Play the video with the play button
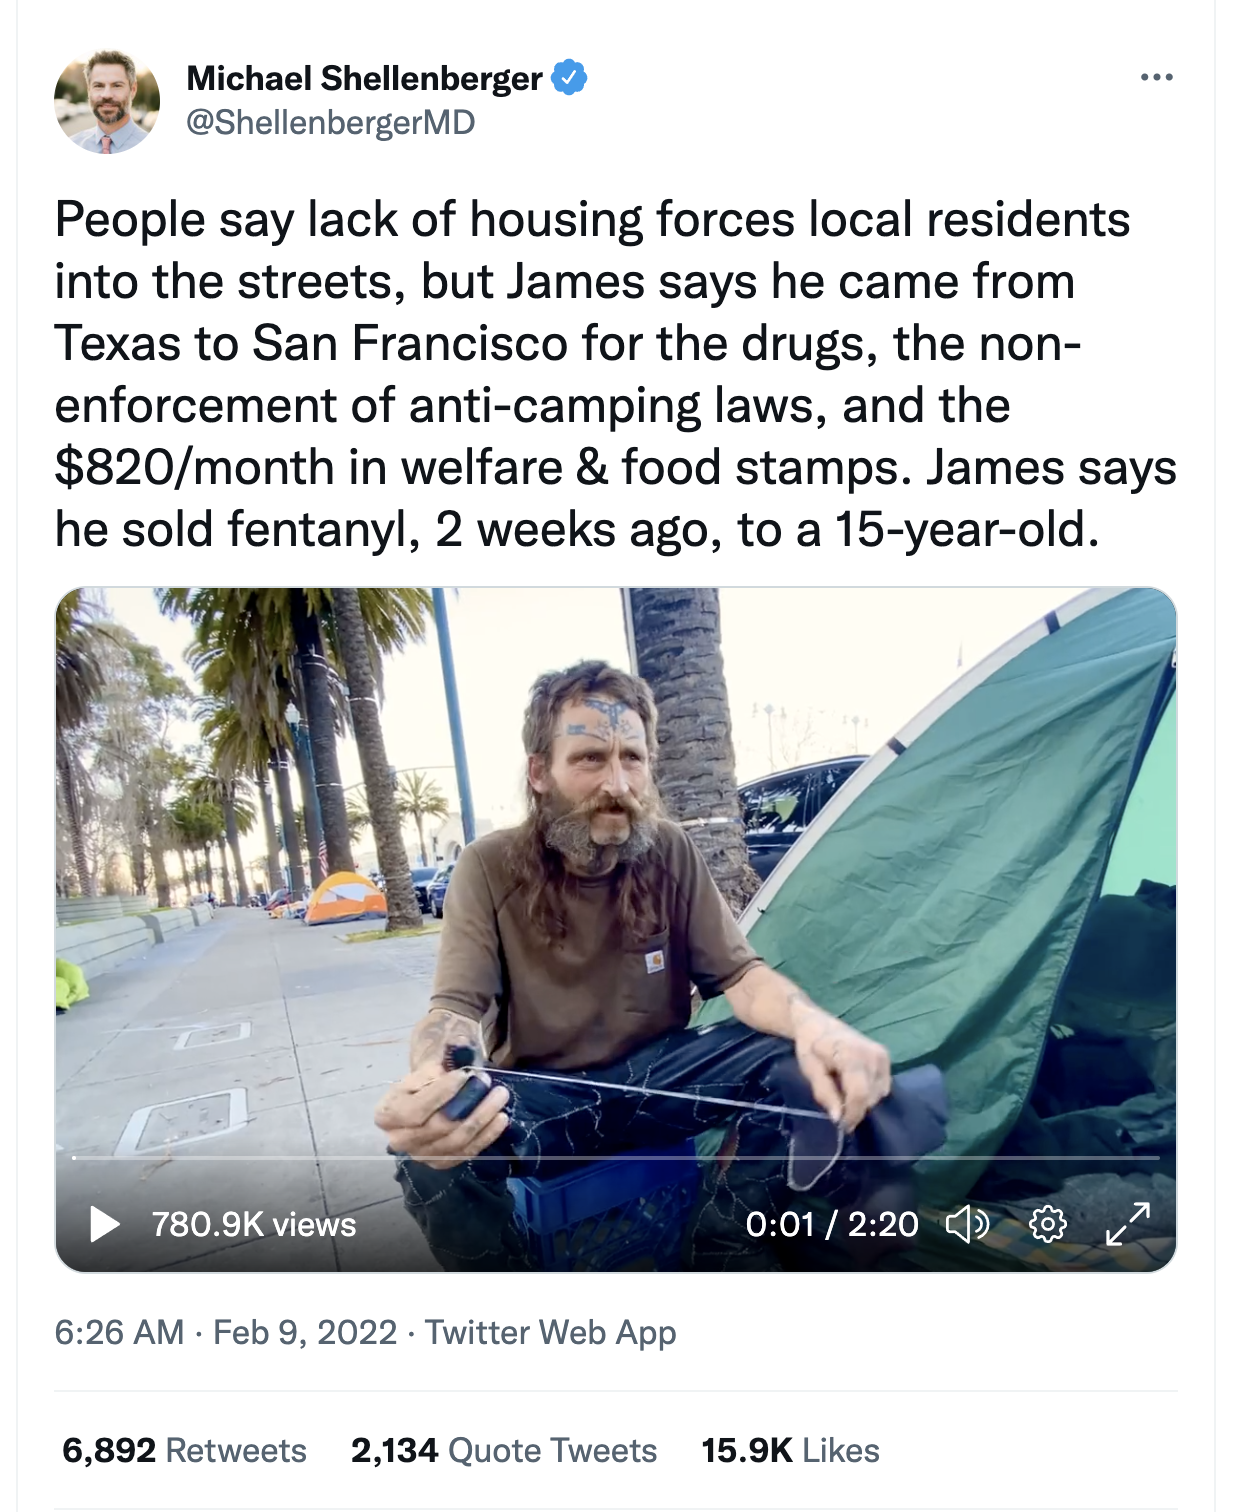Viewport: 1250px width, 1512px height. pyautogui.click(x=104, y=1223)
